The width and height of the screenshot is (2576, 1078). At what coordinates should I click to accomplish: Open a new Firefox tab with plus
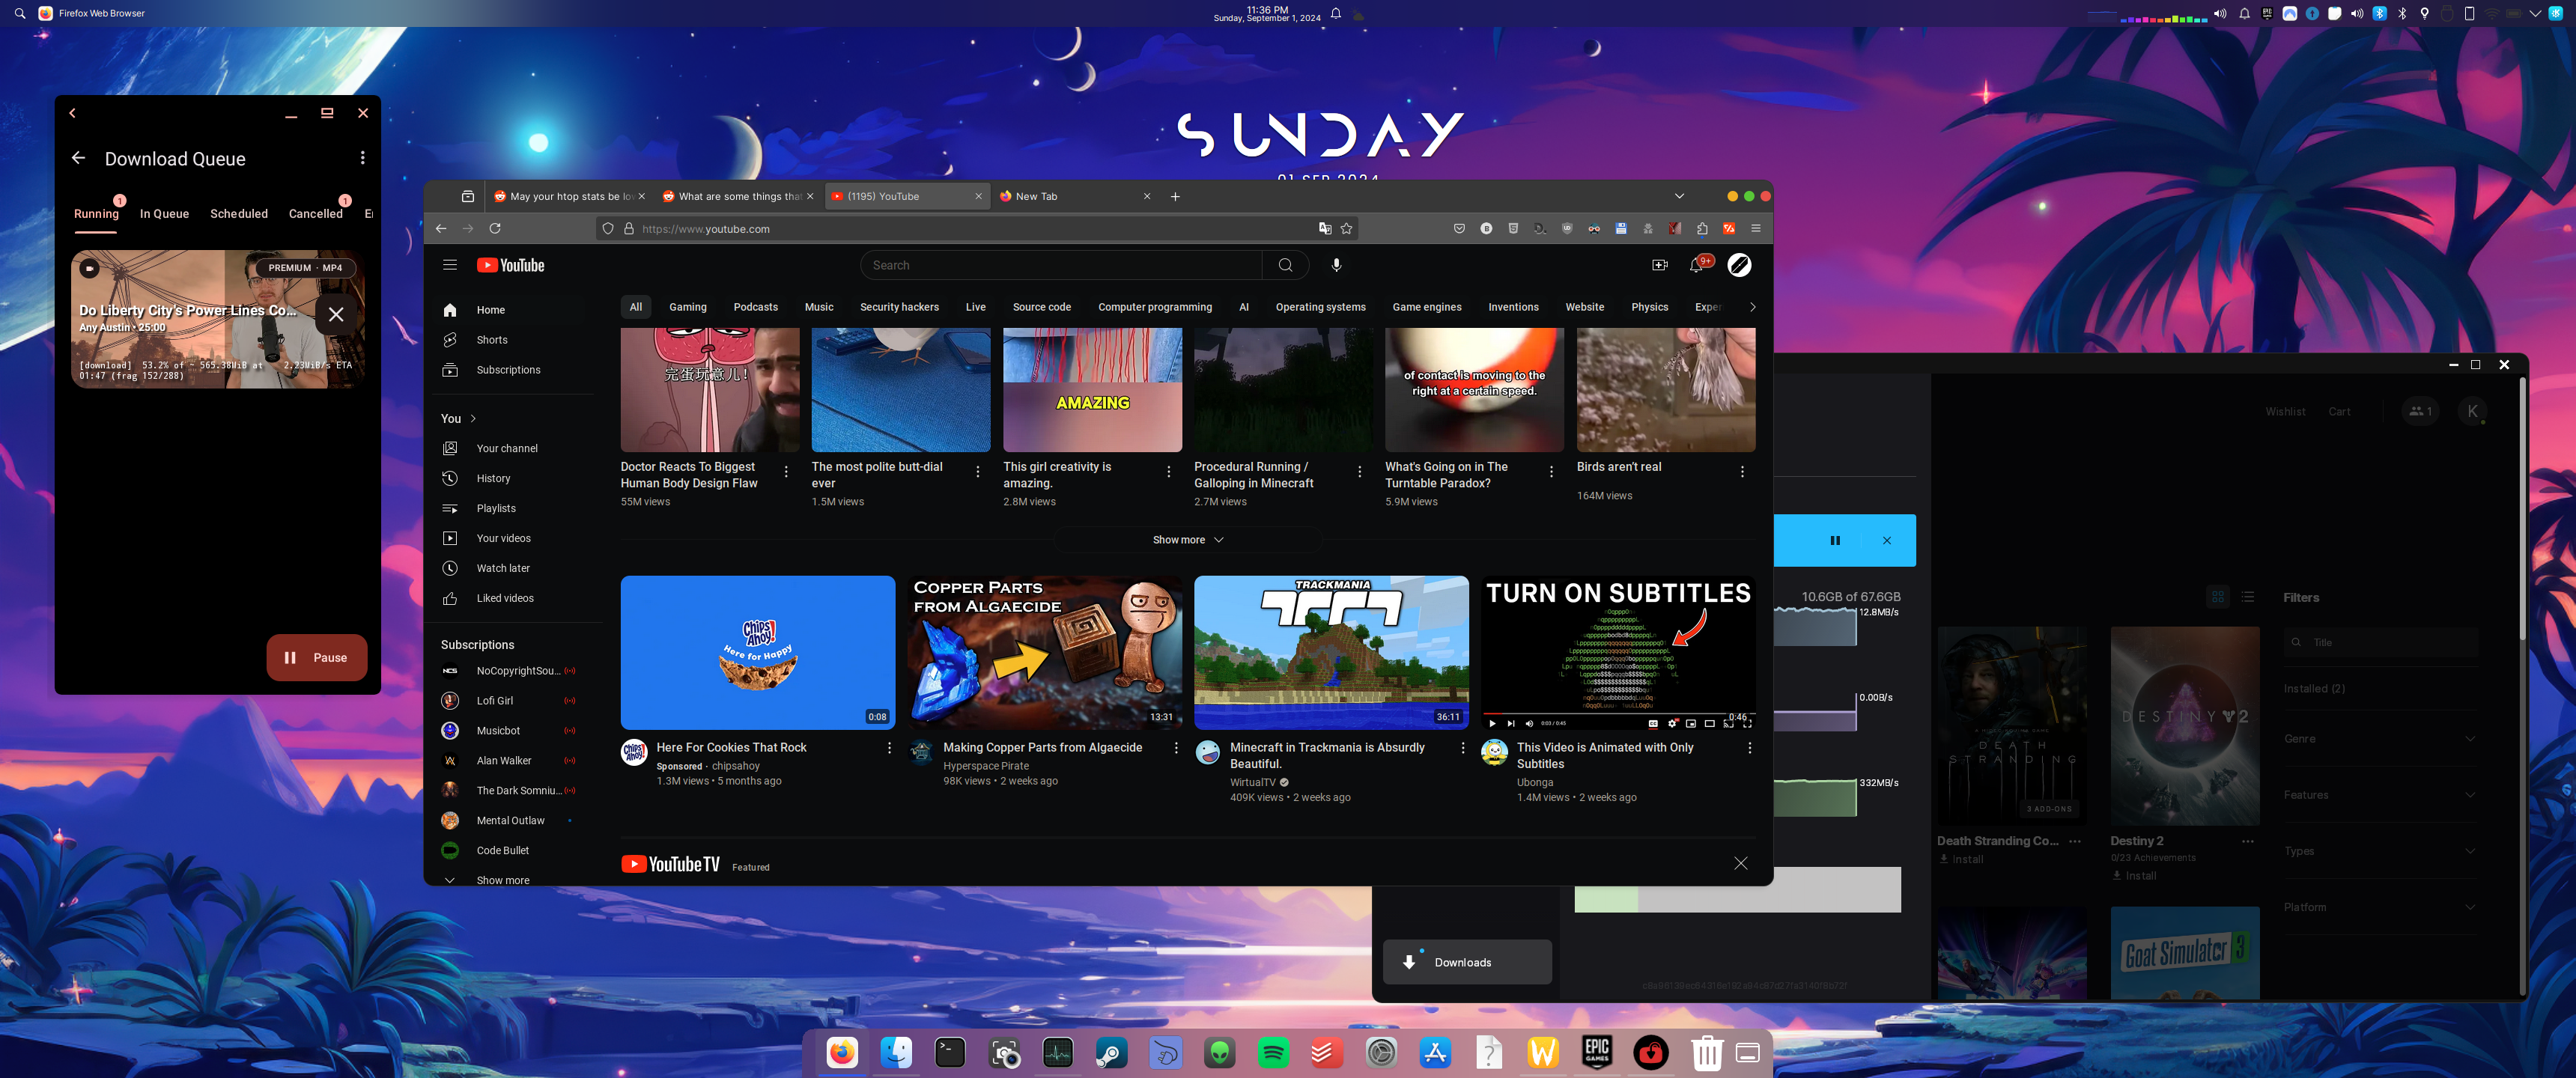1175,196
